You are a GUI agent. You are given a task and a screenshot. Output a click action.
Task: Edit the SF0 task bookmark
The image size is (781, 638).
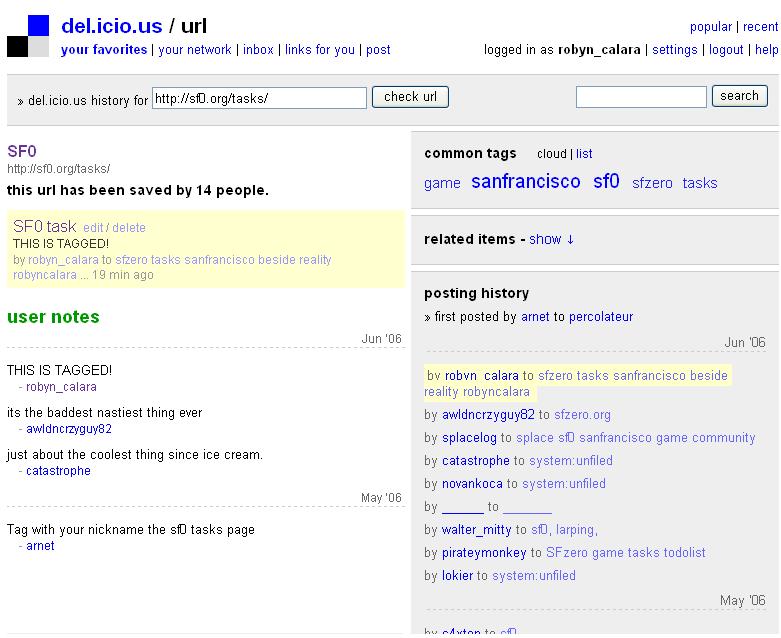[93, 228]
